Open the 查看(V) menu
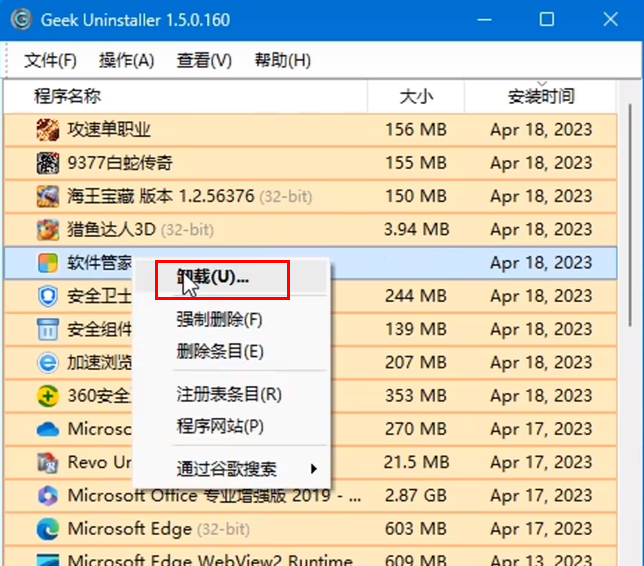 click(204, 61)
